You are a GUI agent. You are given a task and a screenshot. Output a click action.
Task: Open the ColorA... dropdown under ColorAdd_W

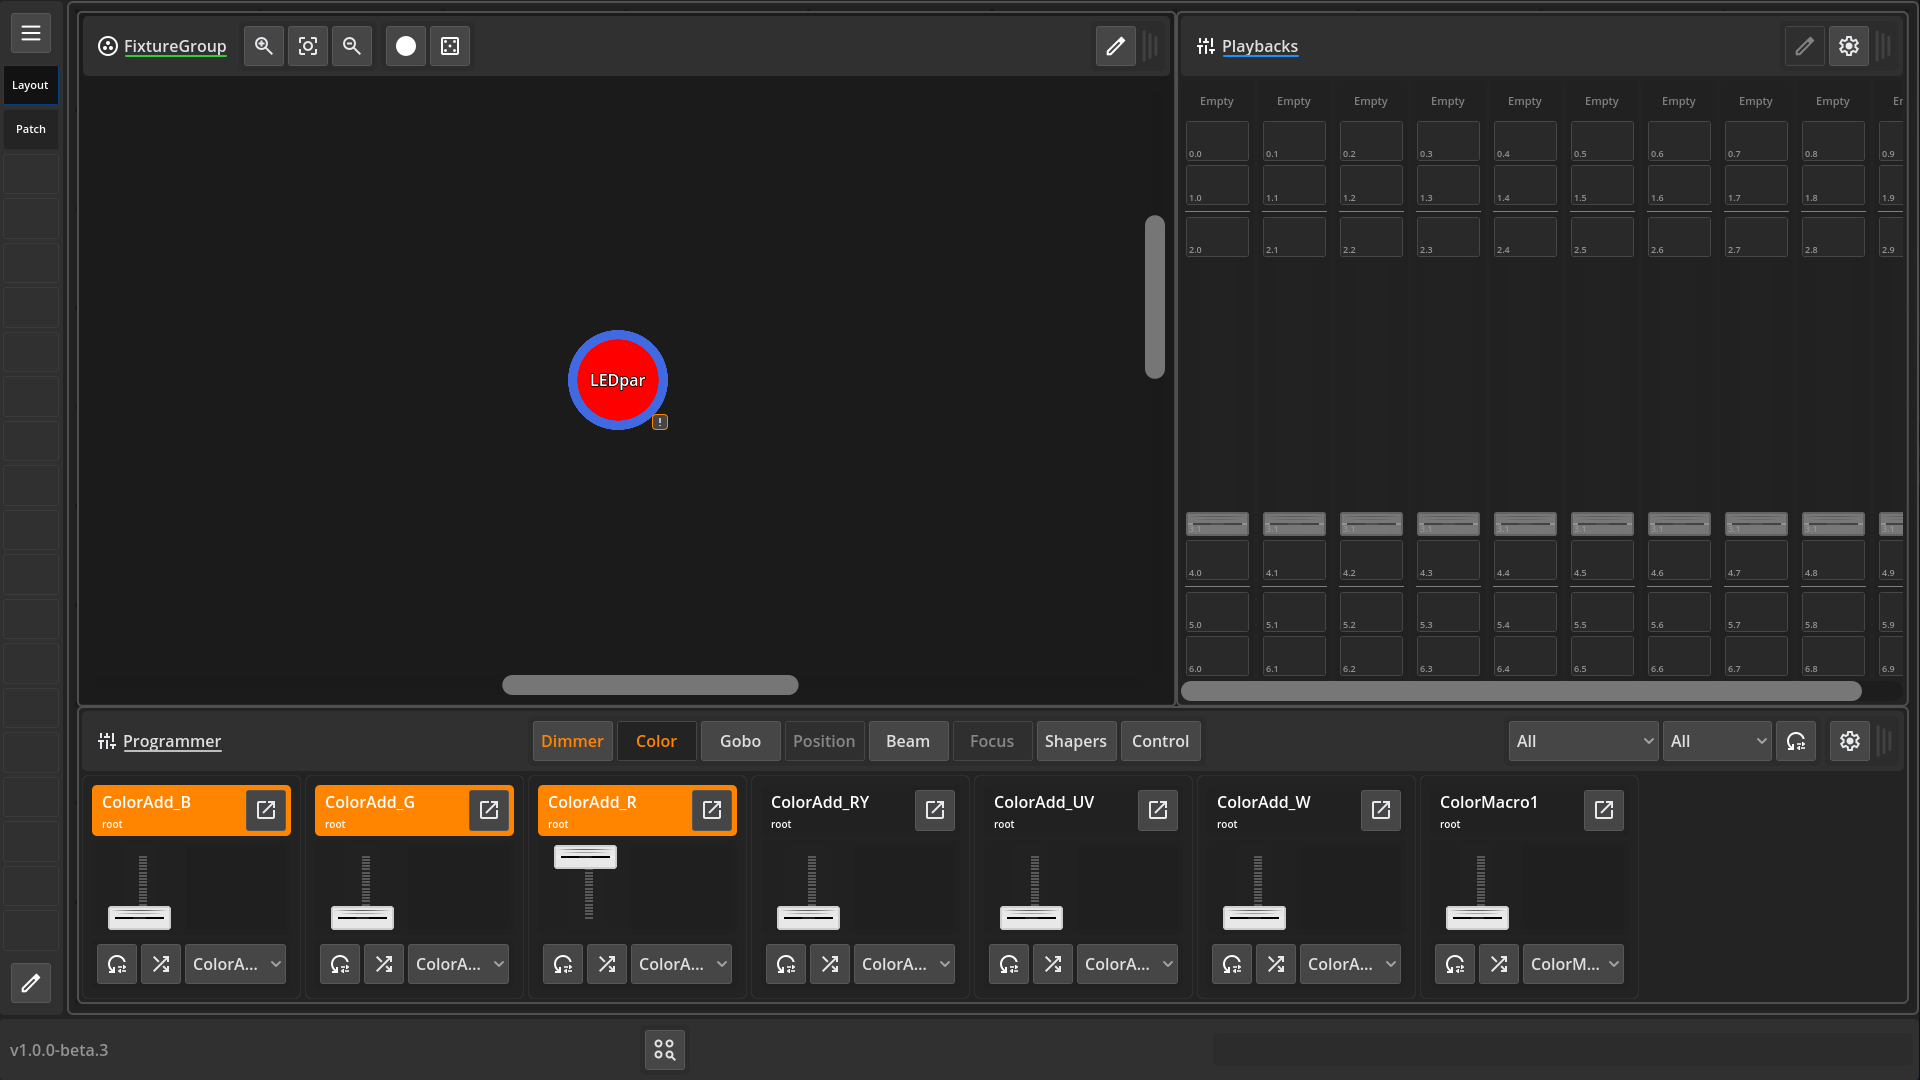1349,964
